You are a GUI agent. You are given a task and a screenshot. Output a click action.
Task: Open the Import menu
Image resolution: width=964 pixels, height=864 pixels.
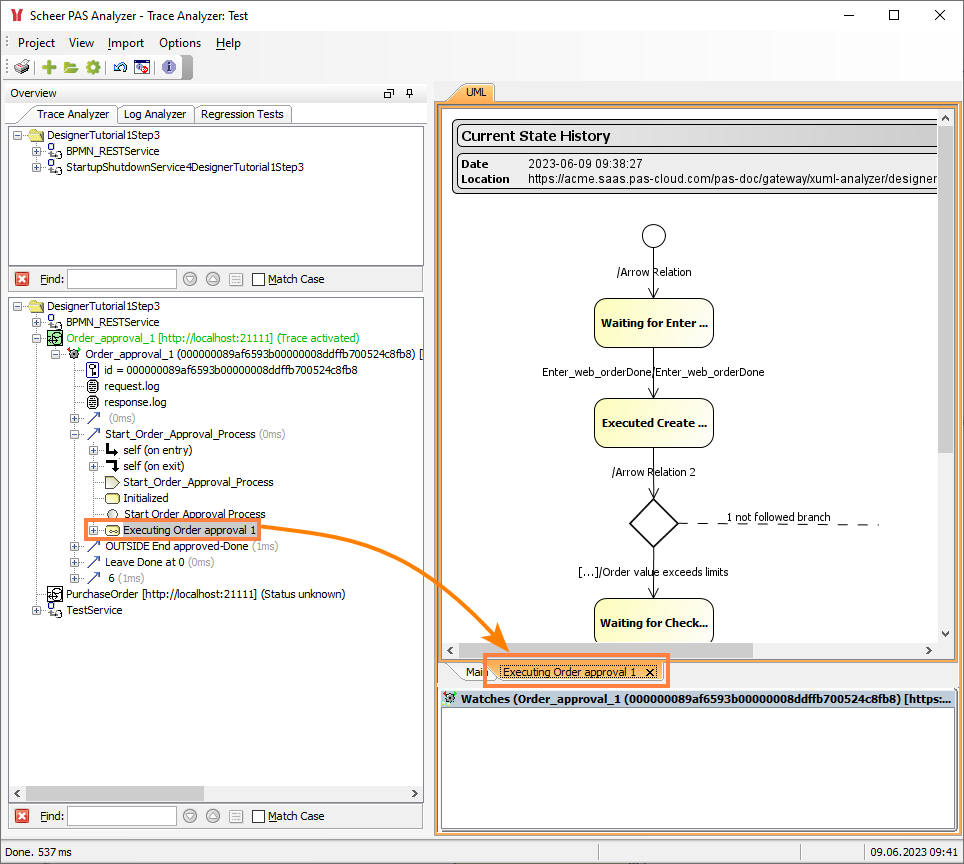click(x=126, y=43)
